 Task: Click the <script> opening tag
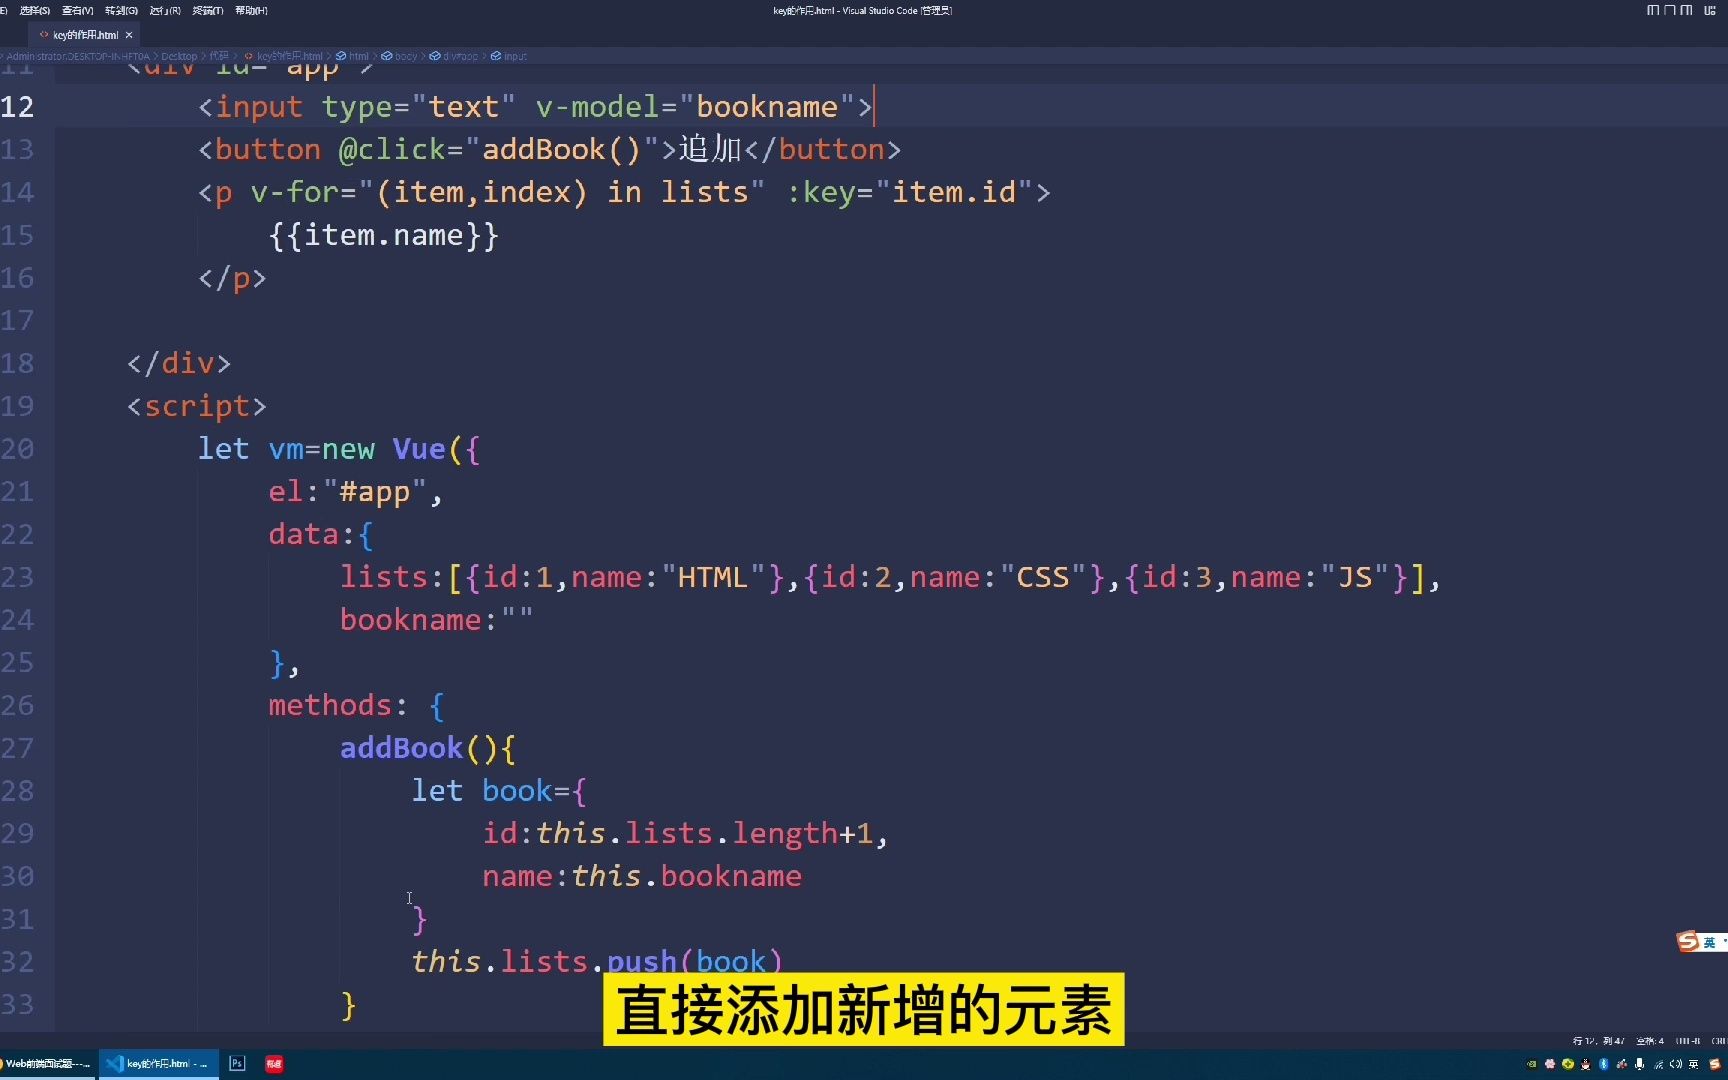click(197, 406)
